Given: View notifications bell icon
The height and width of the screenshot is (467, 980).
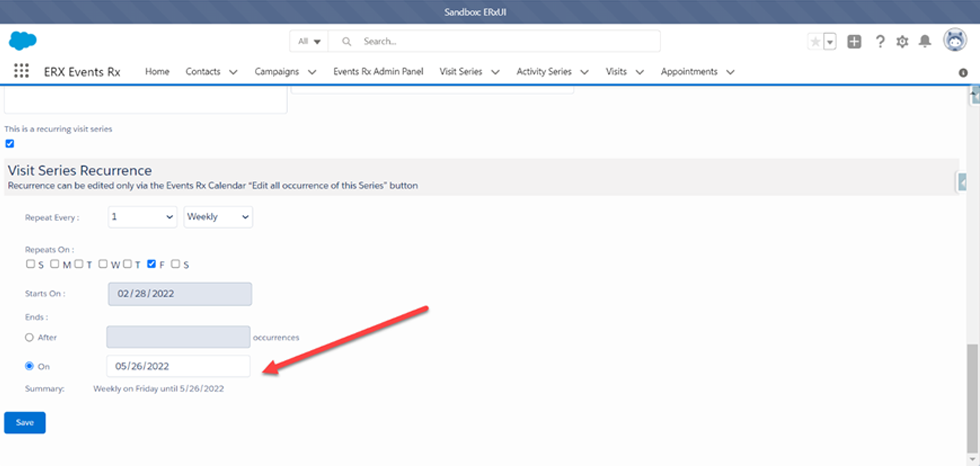Looking at the screenshot, I should point(925,41).
